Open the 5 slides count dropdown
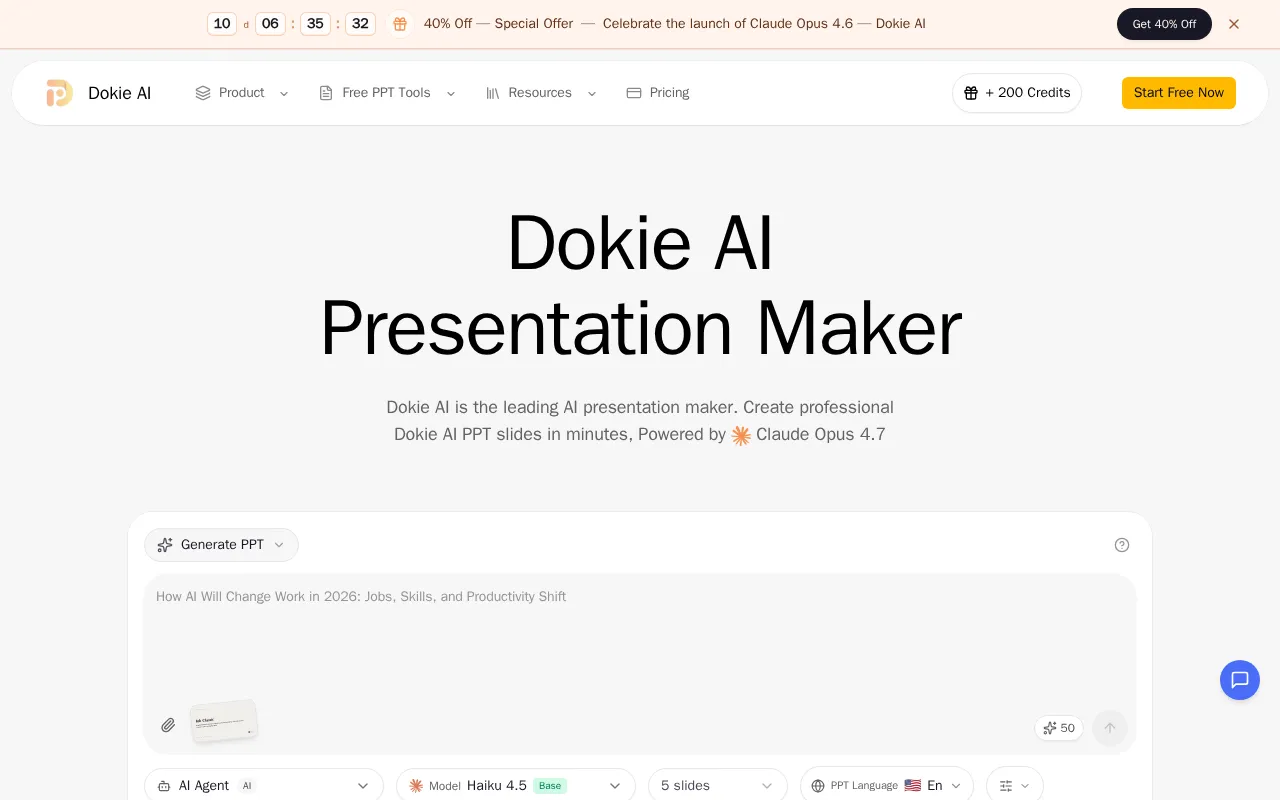This screenshot has width=1280, height=800. pos(718,785)
